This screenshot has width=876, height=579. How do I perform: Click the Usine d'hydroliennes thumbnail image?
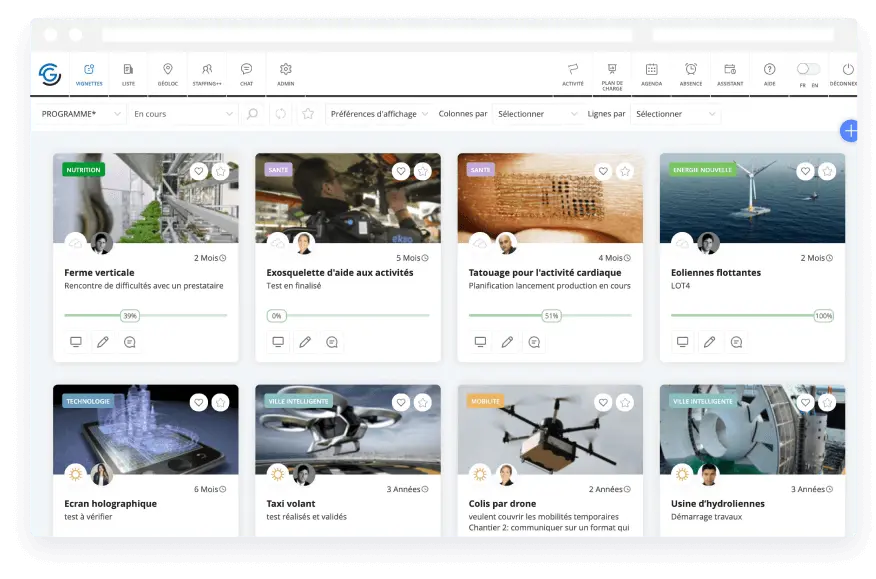[x=753, y=429]
